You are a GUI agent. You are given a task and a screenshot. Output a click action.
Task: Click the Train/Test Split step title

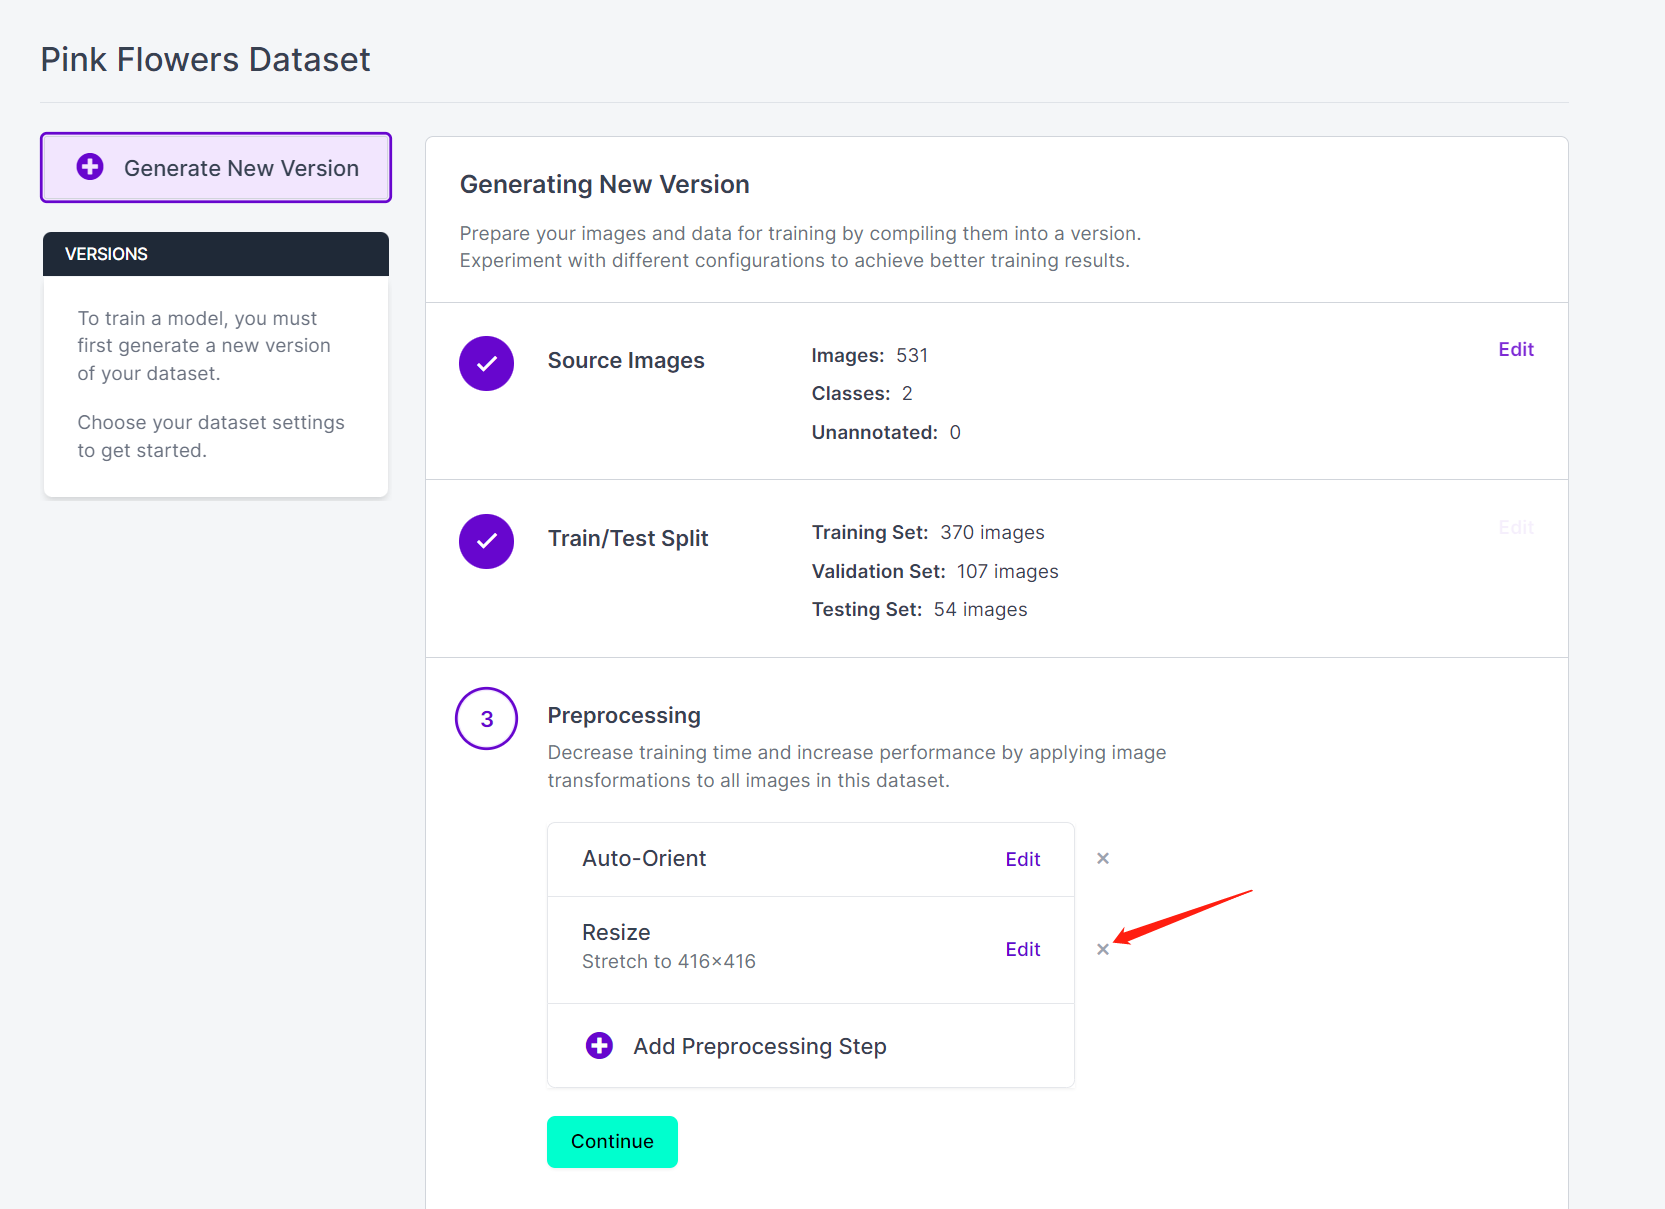click(628, 538)
